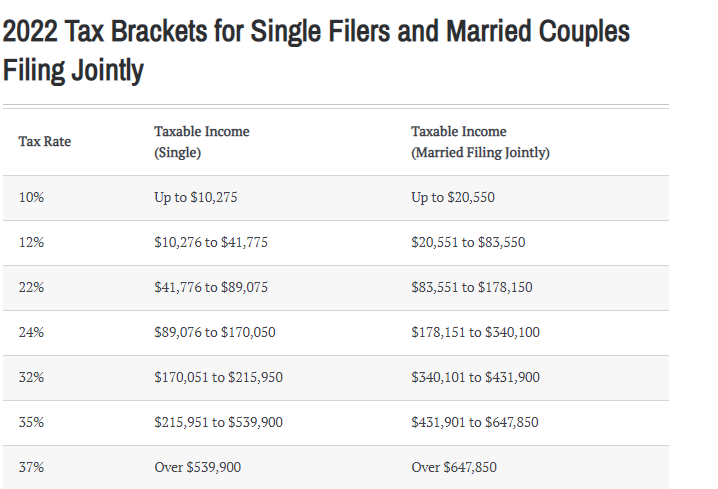Click the $41,776 to $89,075 cell
The image size is (718, 489).
click(x=211, y=287)
